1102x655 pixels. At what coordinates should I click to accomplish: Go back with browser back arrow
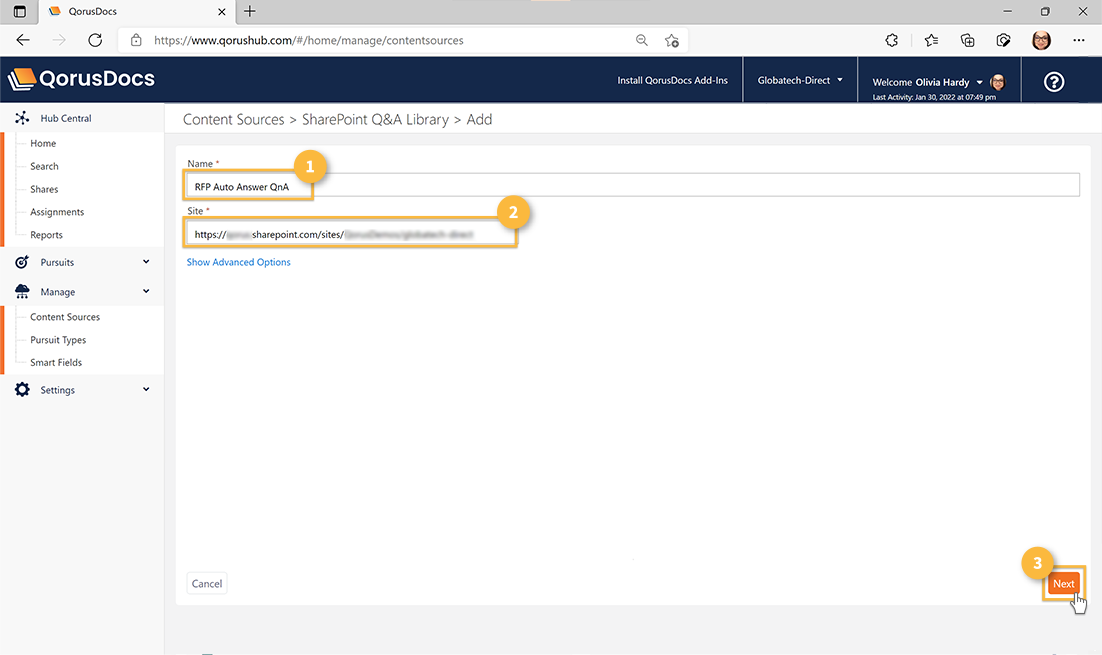(x=22, y=40)
